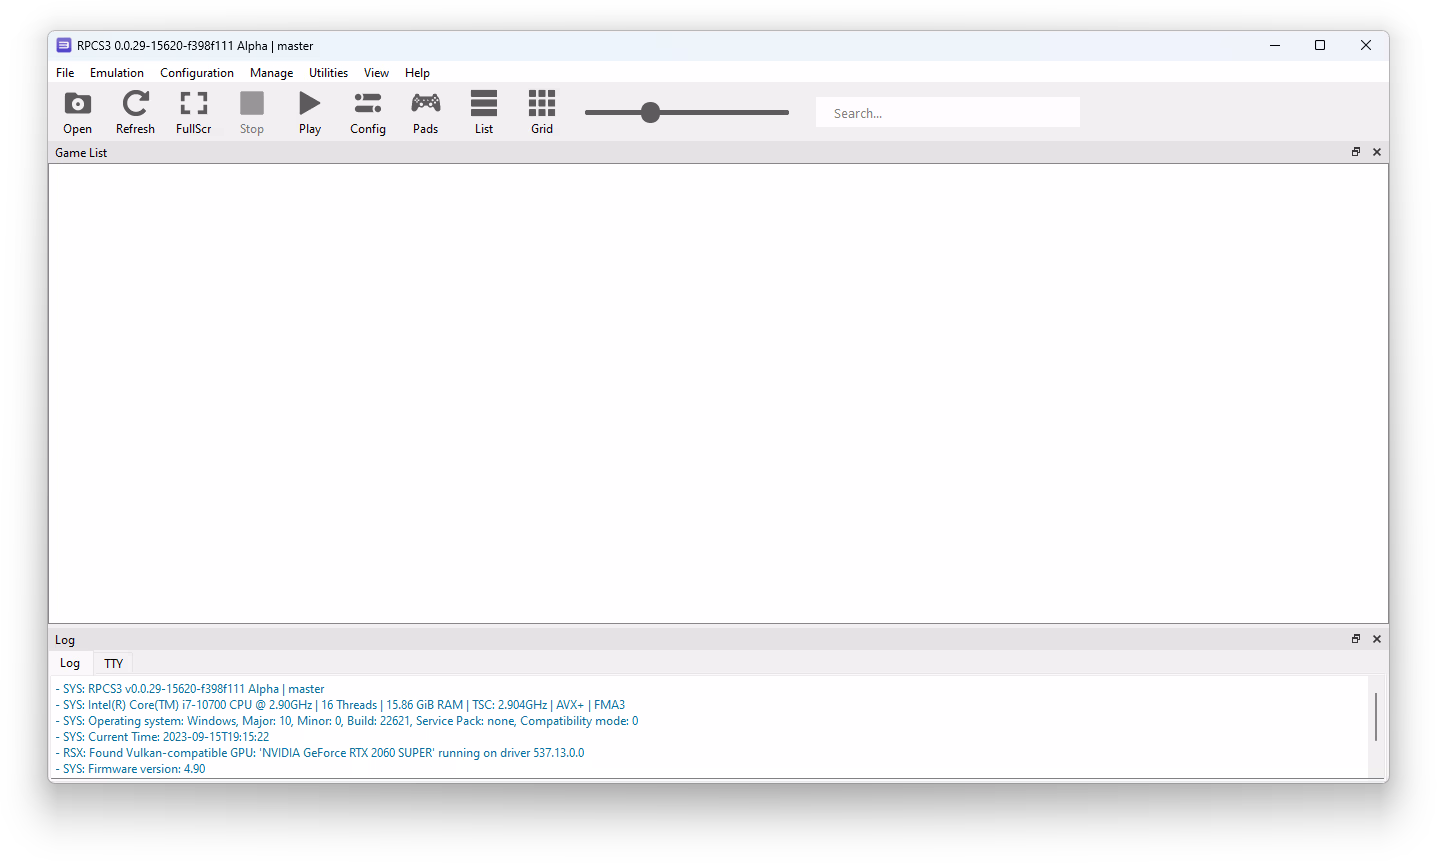Click the 'RPCS3 v0.0.29' first log line
Screen dimensions: 1438x864
[x=190, y=689]
